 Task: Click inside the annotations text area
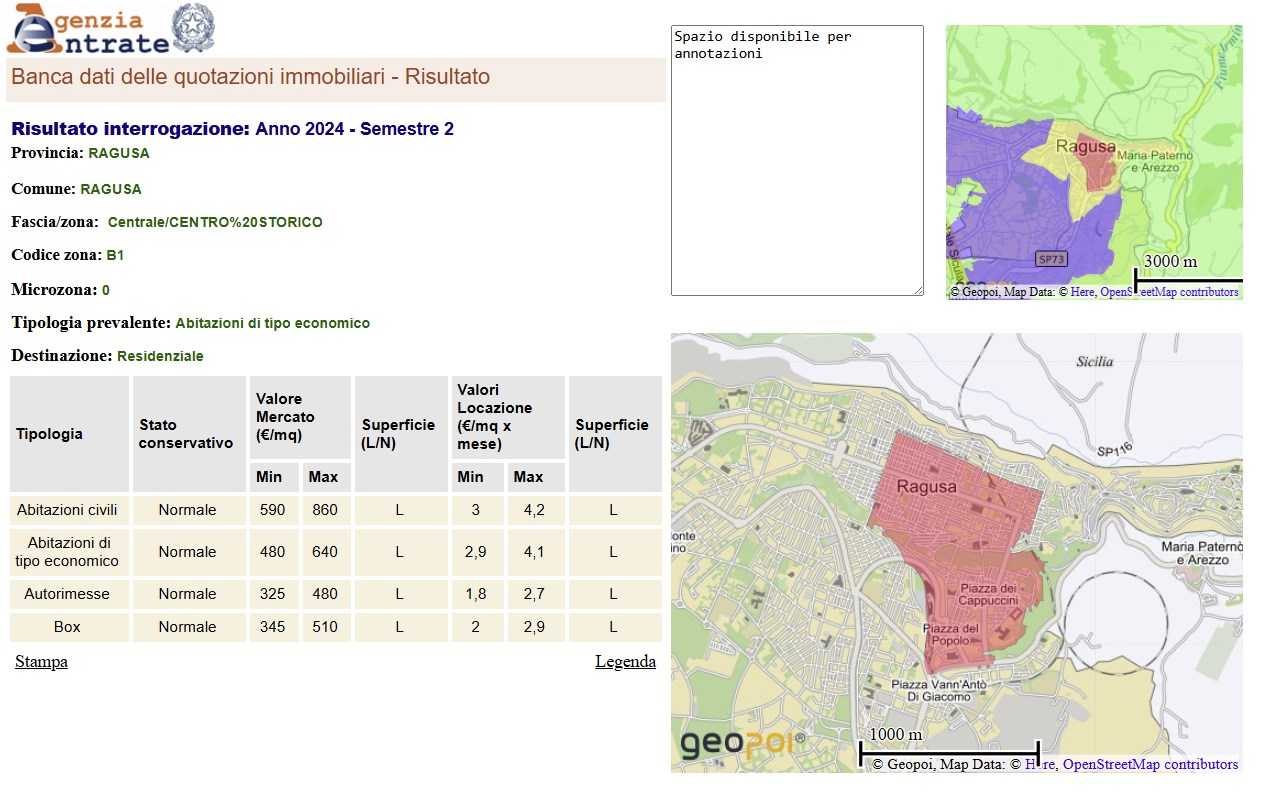(x=796, y=160)
